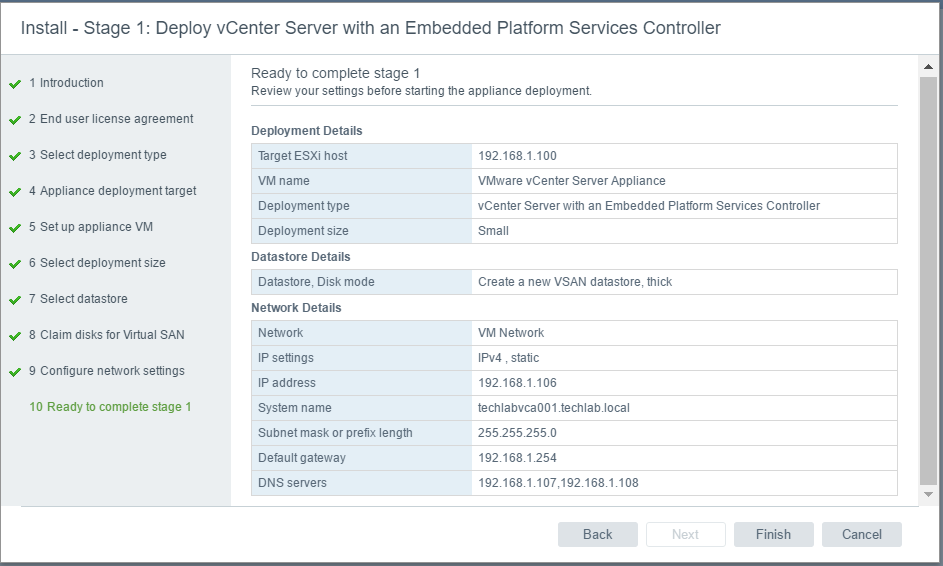
Task: Click the IP settings value 'IPv4 , static'
Action: [508, 358]
